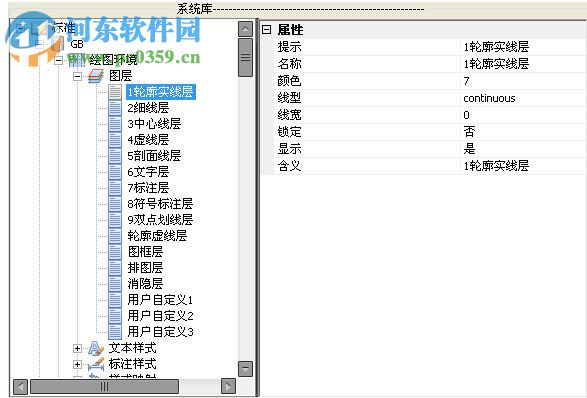Select the 标注样式 tree label

tap(133, 364)
